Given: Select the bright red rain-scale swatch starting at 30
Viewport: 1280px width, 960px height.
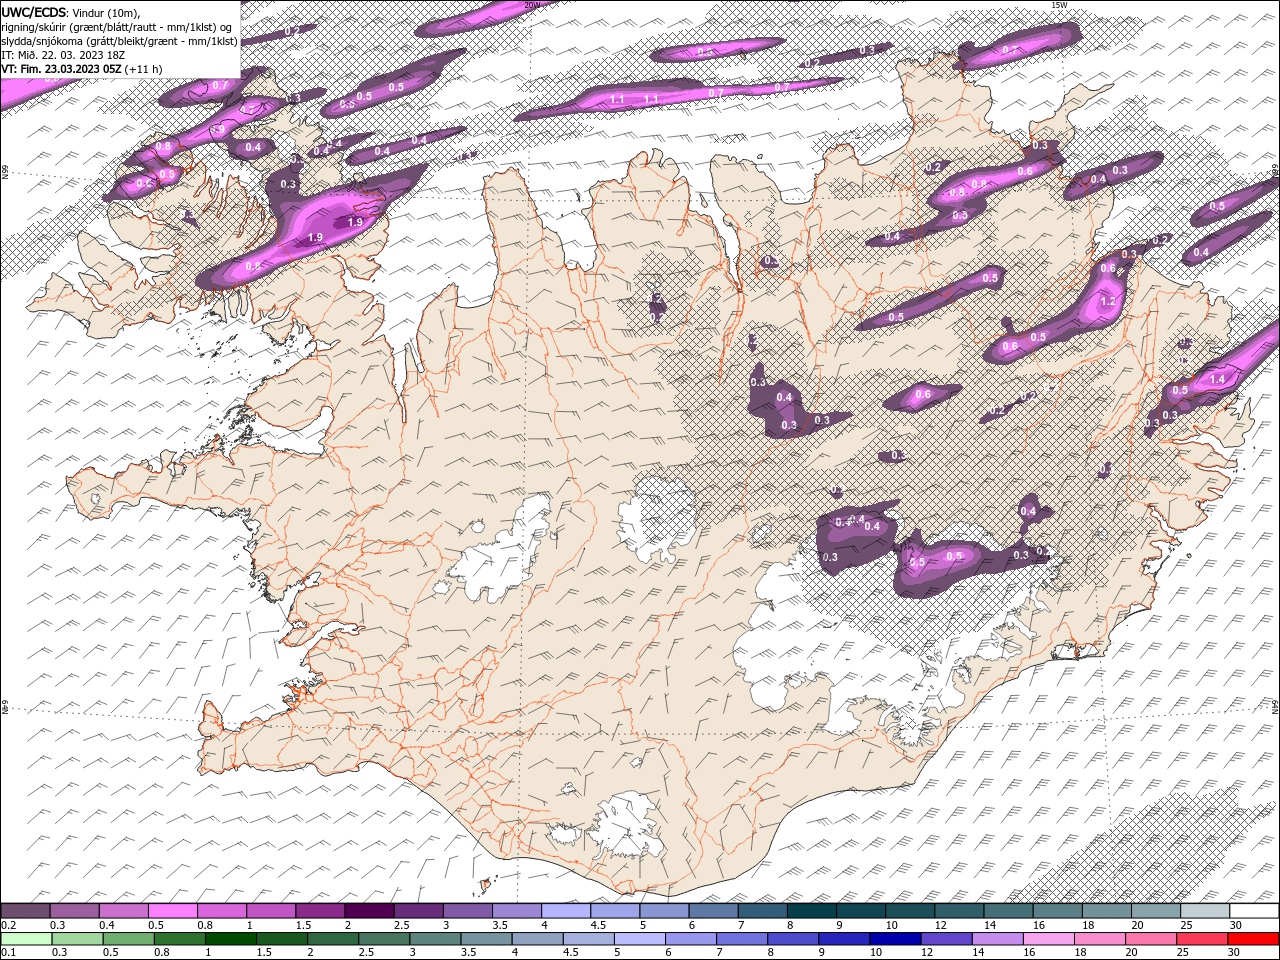Looking at the screenshot, I should tap(1252, 939).
